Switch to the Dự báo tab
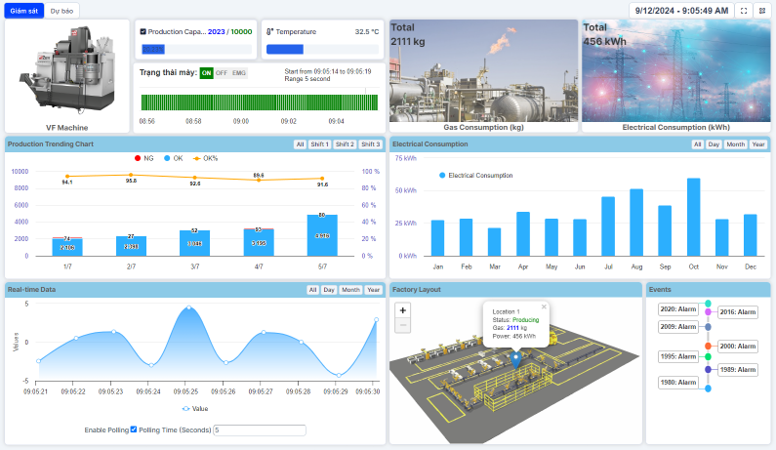 [61, 10]
